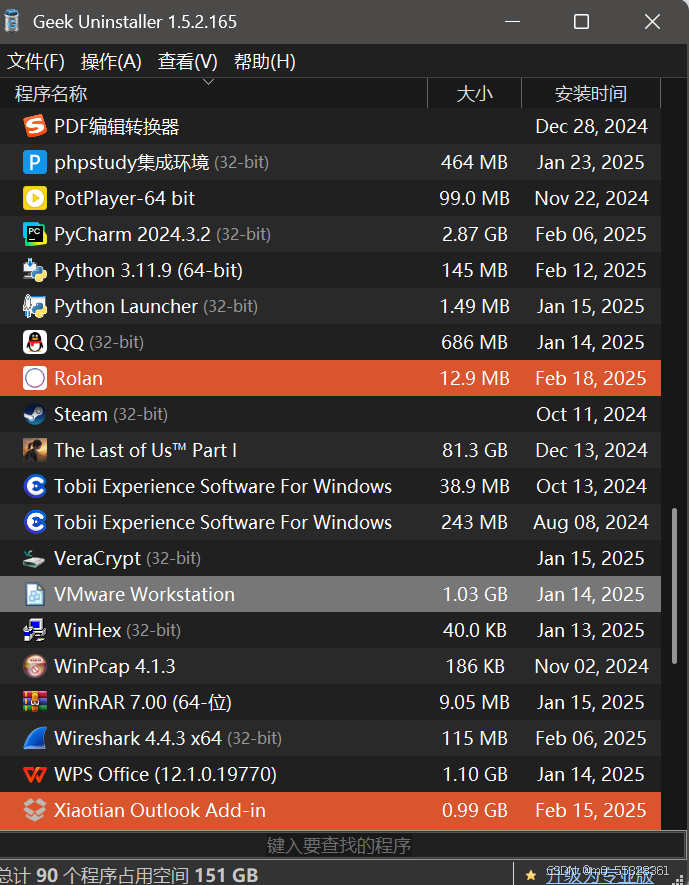Click the 升级为专业版 upgrade link
This screenshot has height=885, width=689.
pos(600,876)
